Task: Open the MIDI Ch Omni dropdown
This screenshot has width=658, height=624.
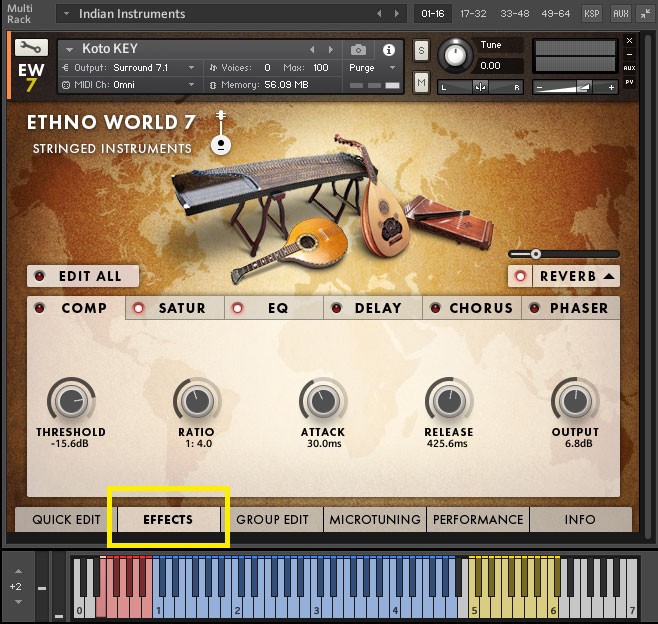Action: tap(191, 84)
